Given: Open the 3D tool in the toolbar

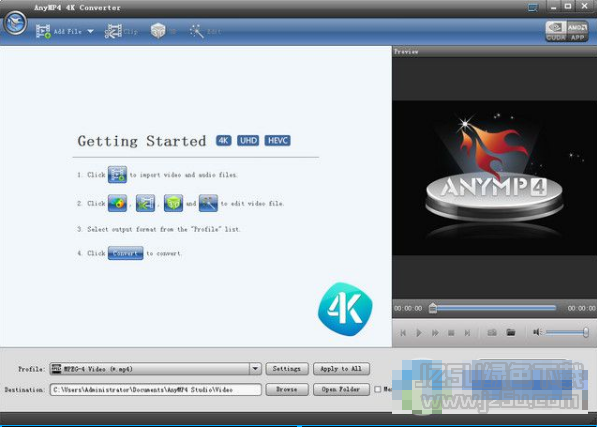Looking at the screenshot, I should coord(163,31).
